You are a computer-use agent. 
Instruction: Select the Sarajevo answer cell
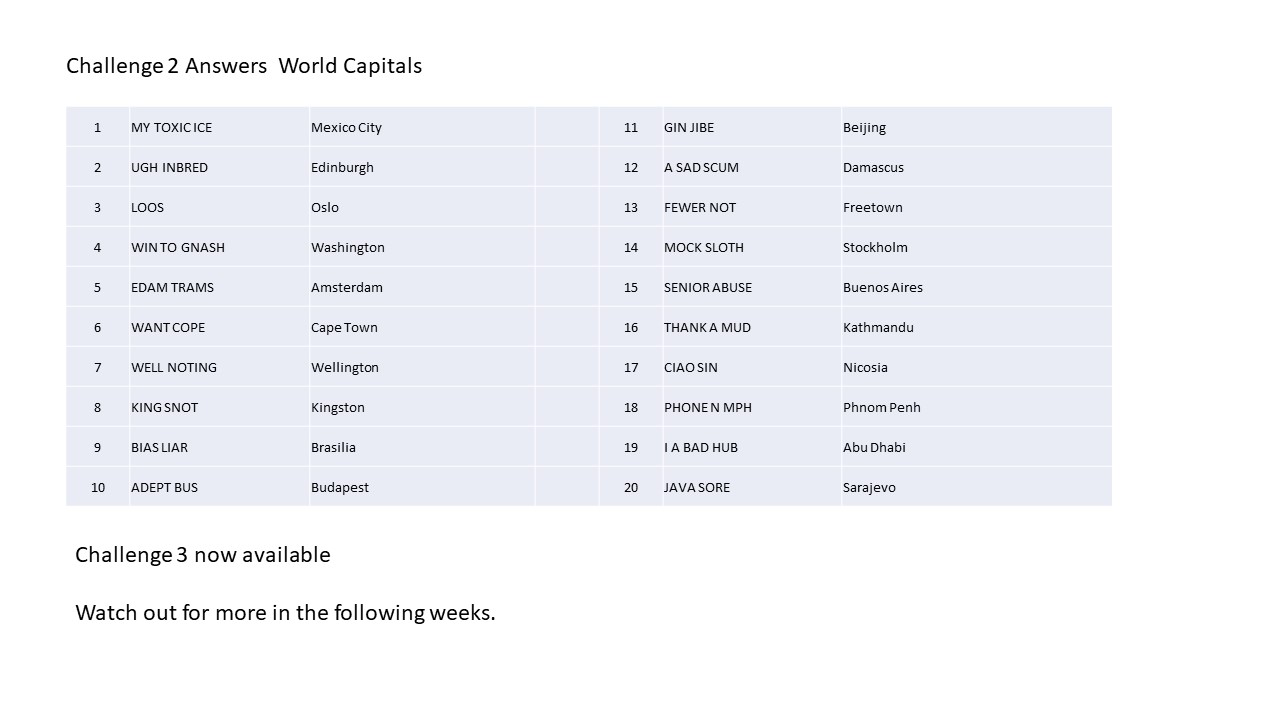[977, 487]
